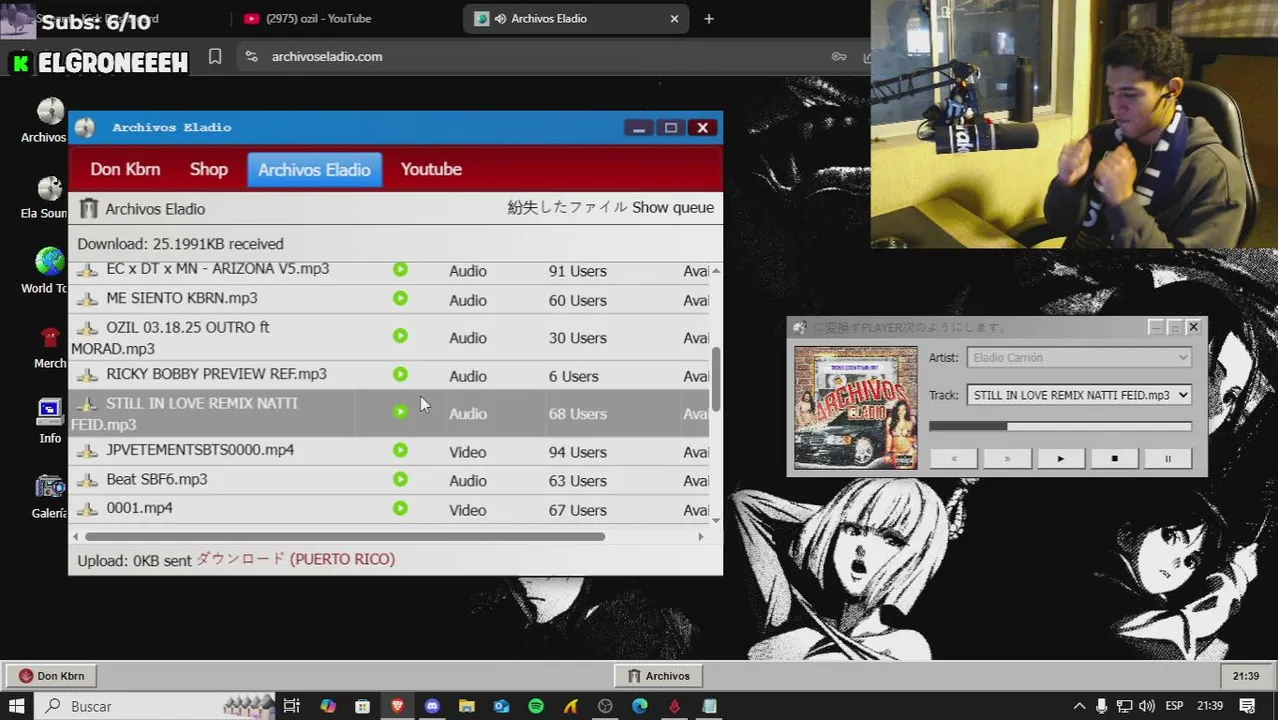Click the green play icon for STILL IN LOVE REMIX
The height and width of the screenshot is (720, 1278).
(x=400, y=412)
